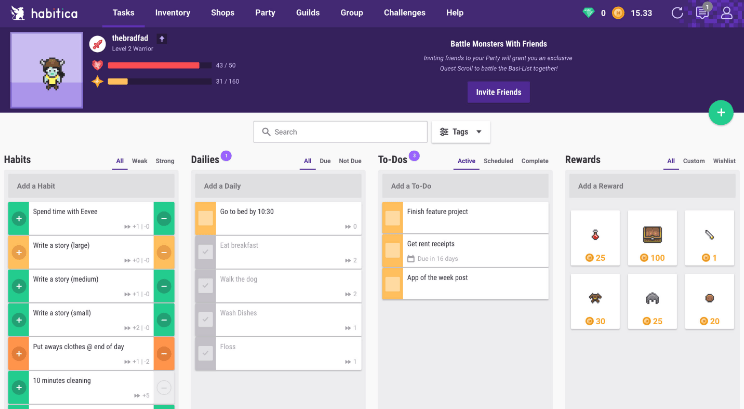The height and width of the screenshot is (409, 744).
Task: Click the task Search field
Action: point(340,132)
